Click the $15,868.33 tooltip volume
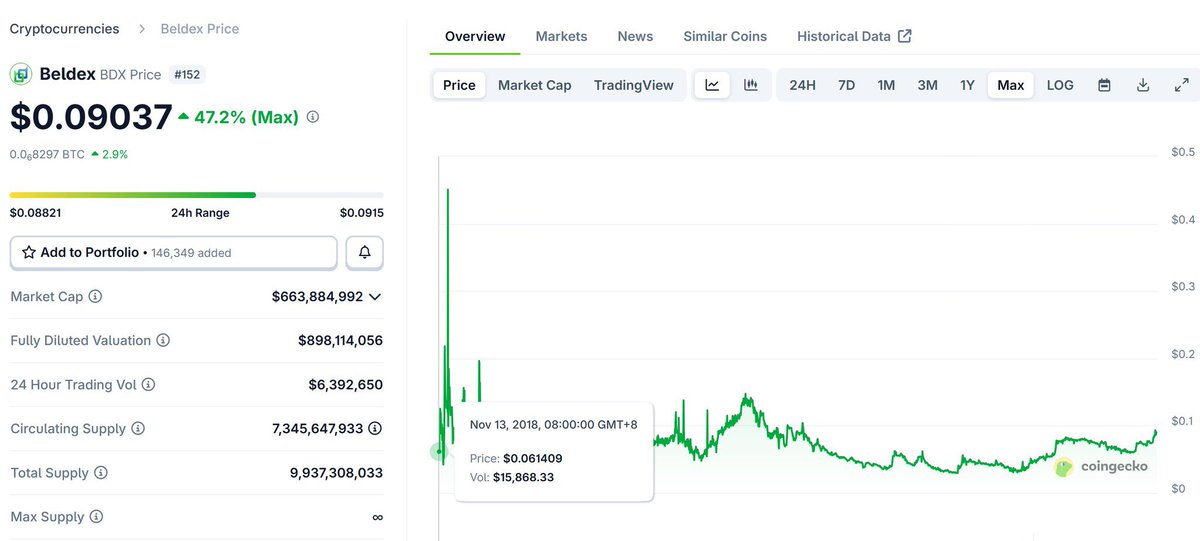The height and width of the screenshot is (541, 1200). point(523,477)
